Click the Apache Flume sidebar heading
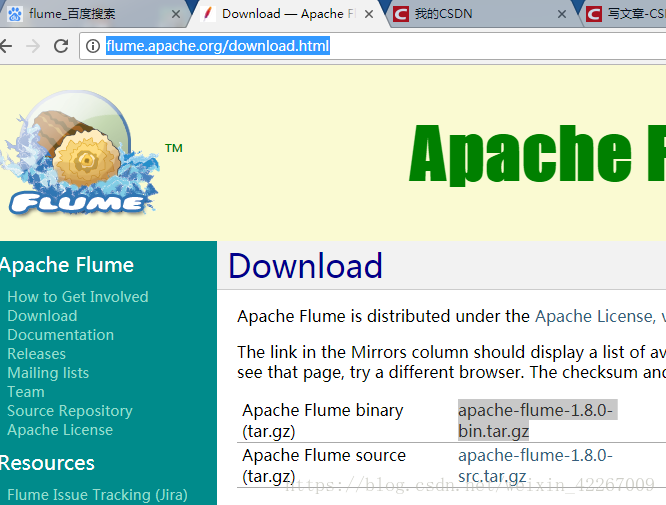Viewport: 666px width, 505px height. 67,265
